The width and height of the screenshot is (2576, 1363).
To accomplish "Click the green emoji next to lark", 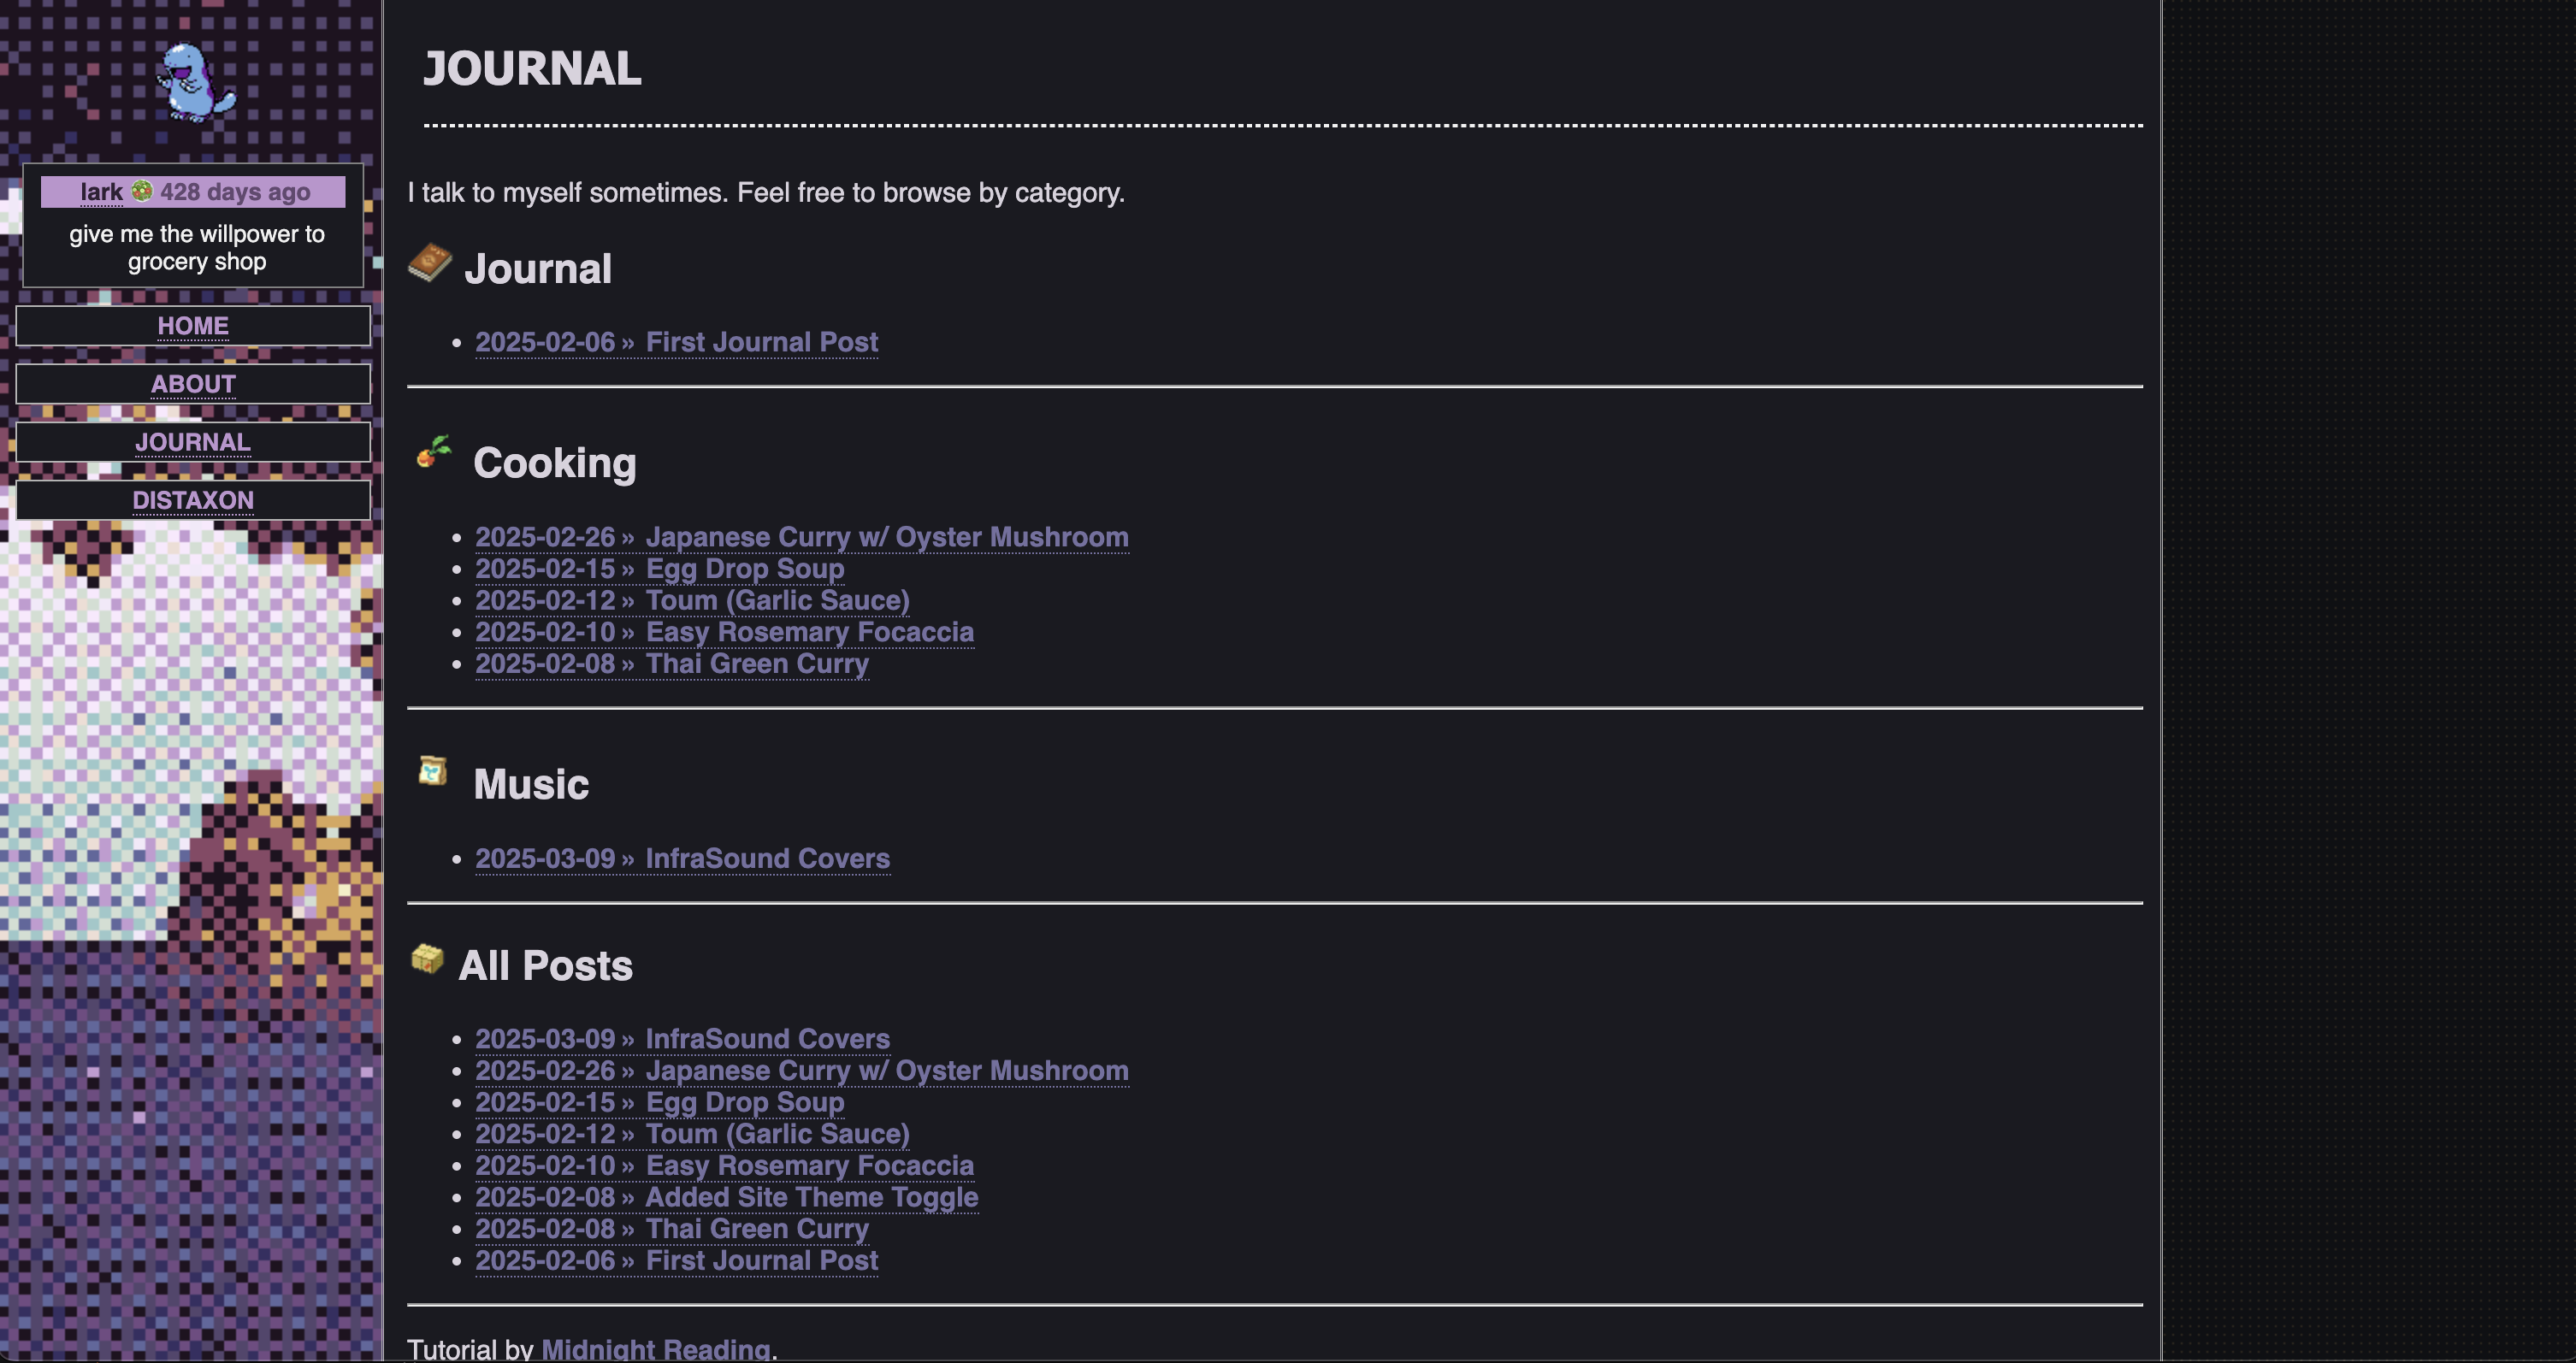I will (x=142, y=191).
